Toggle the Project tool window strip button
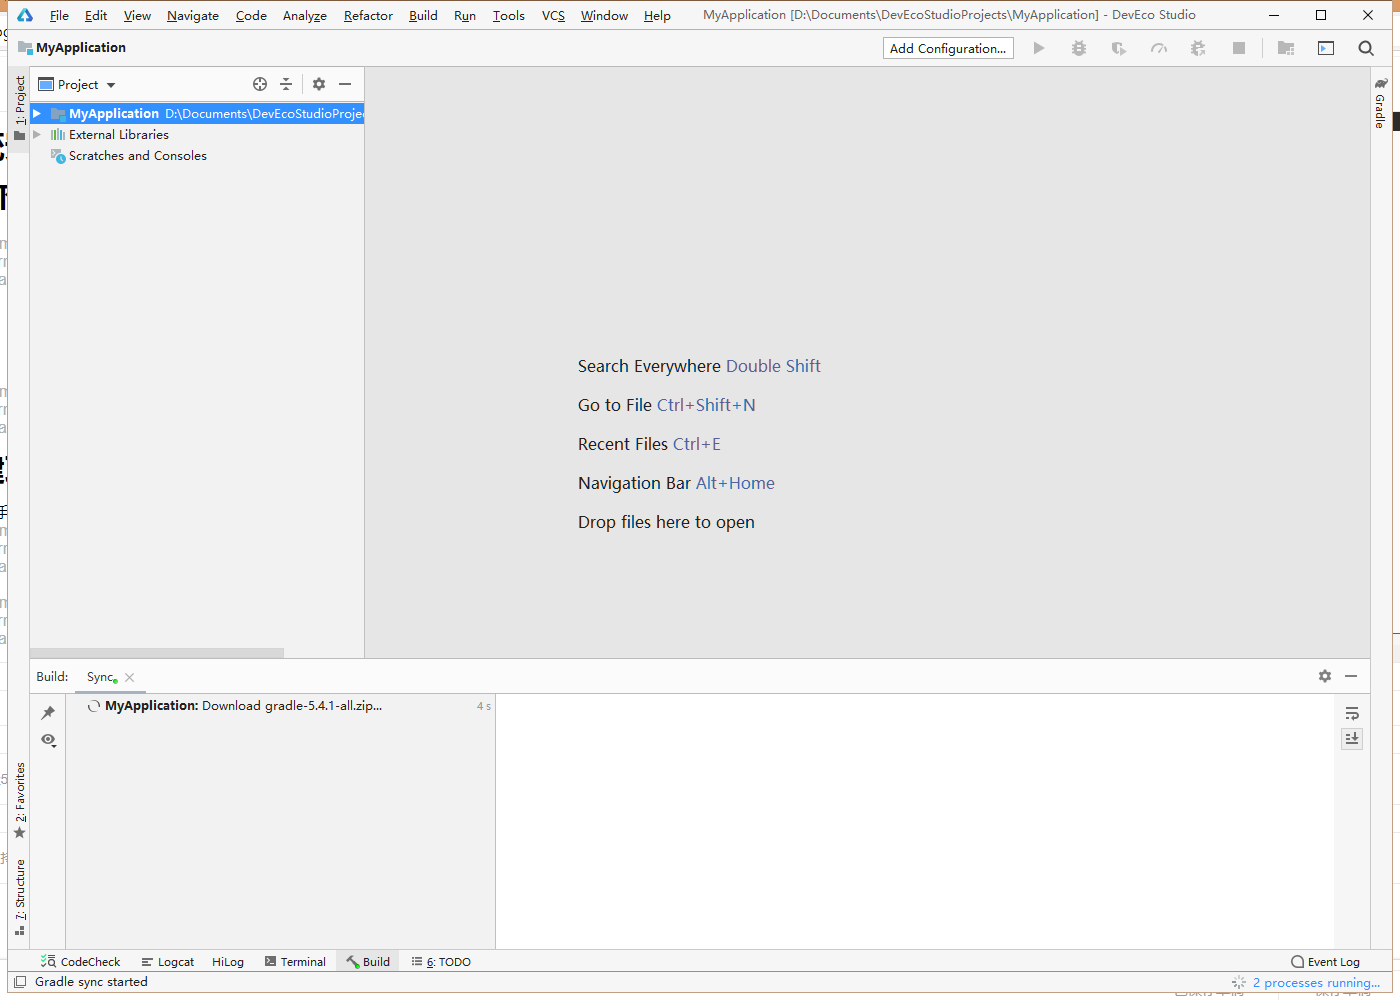This screenshot has width=1400, height=1000. (19, 108)
